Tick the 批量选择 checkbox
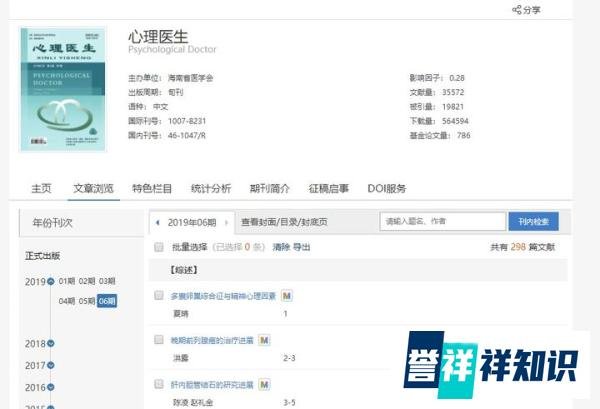Screen dimensions: 600x409 pos(159,247)
